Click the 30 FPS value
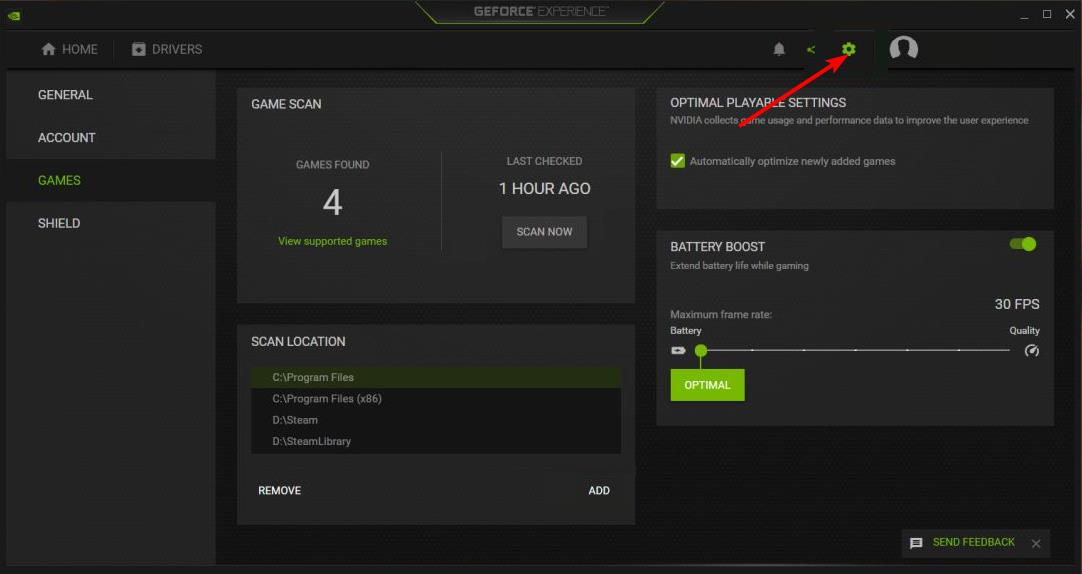1082x574 pixels. tap(1016, 304)
